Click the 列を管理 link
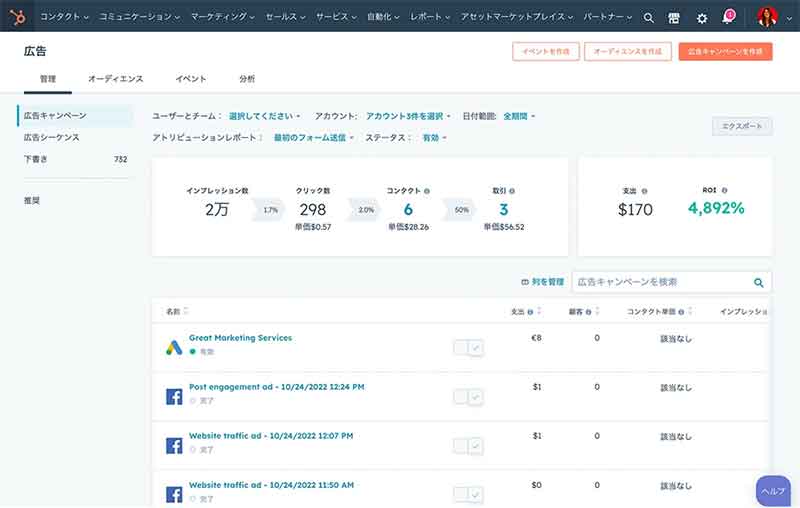This screenshot has height=508, width=800. [542, 282]
